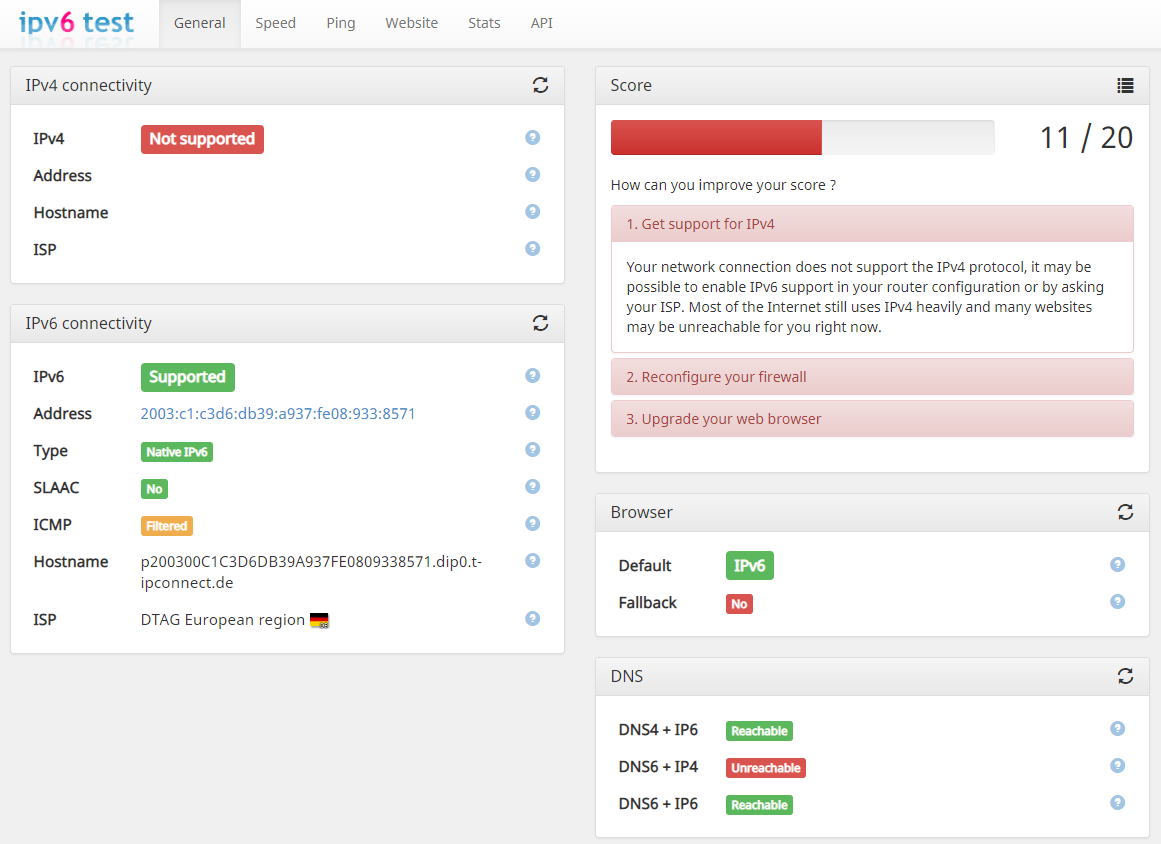This screenshot has width=1161, height=844.
Task: Refresh the Browser panel
Action: click(1125, 512)
